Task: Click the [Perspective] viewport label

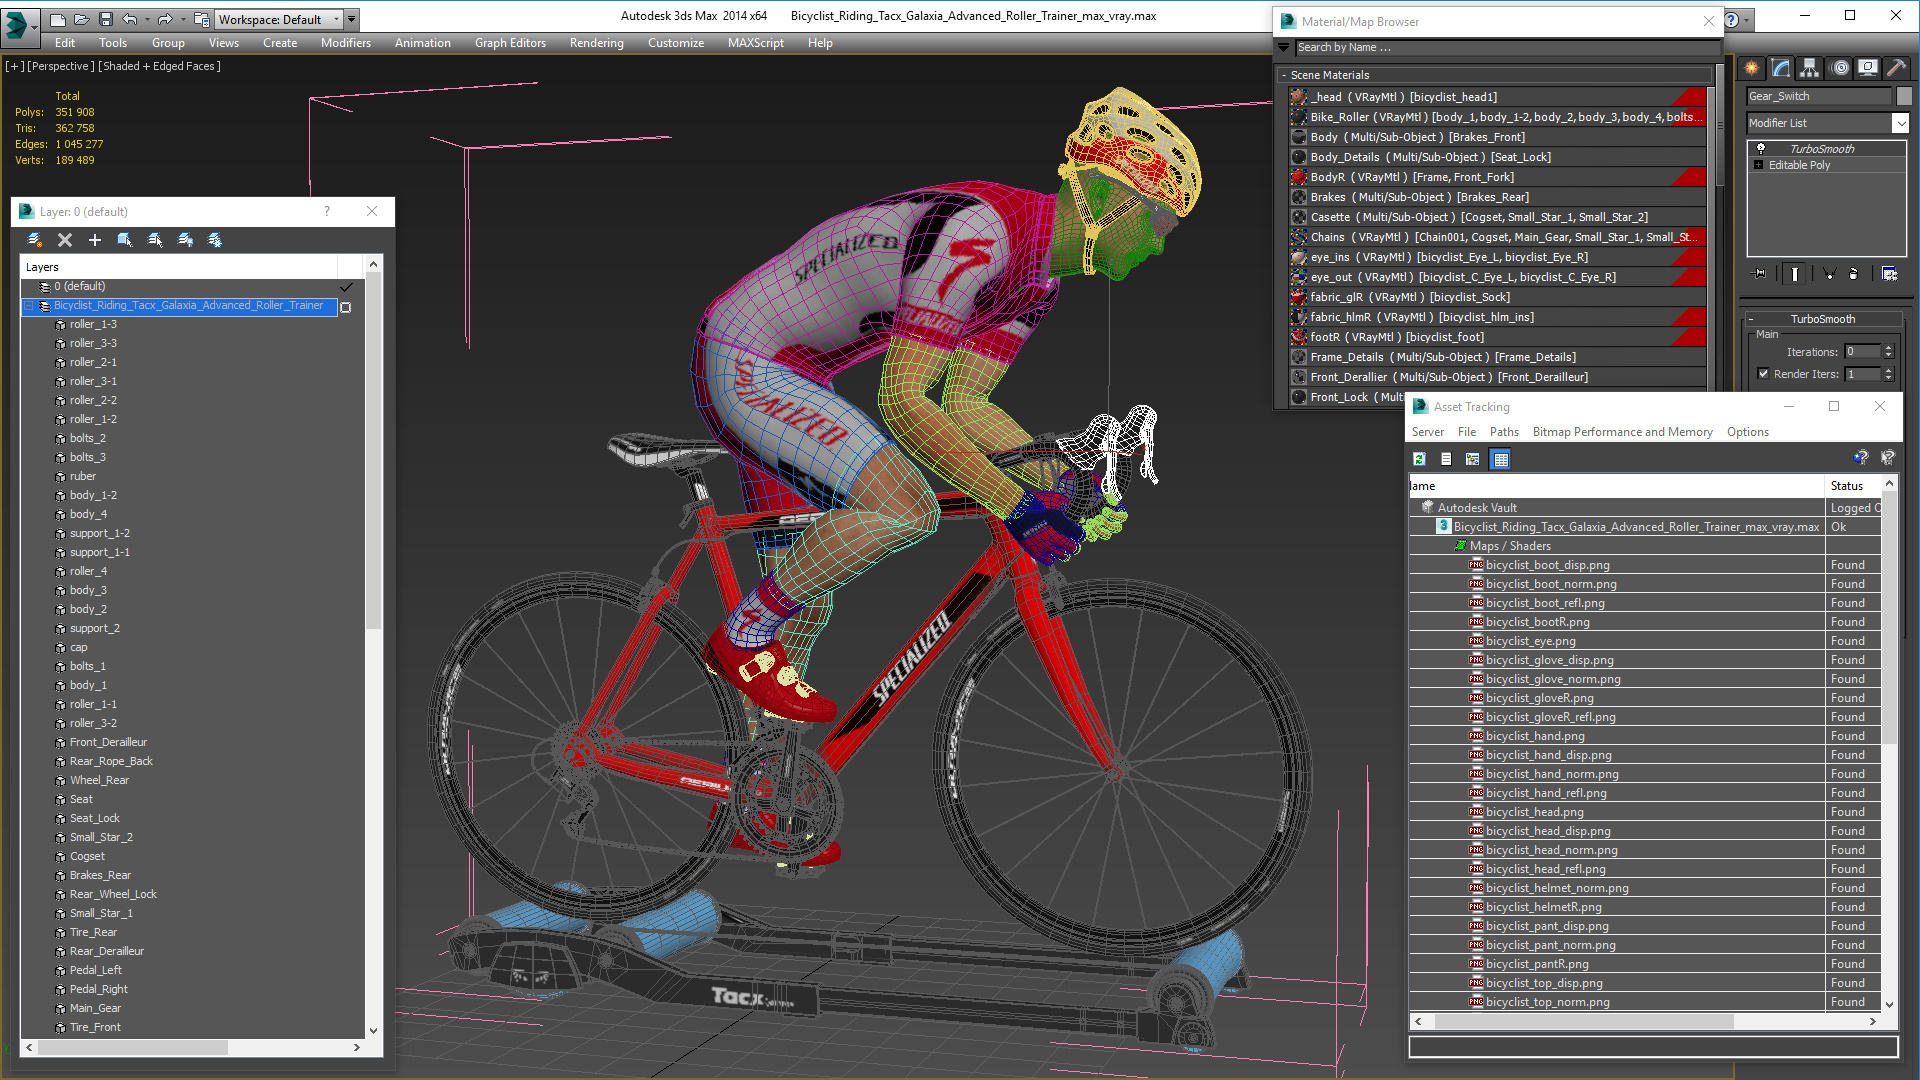Action: pos(61,66)
